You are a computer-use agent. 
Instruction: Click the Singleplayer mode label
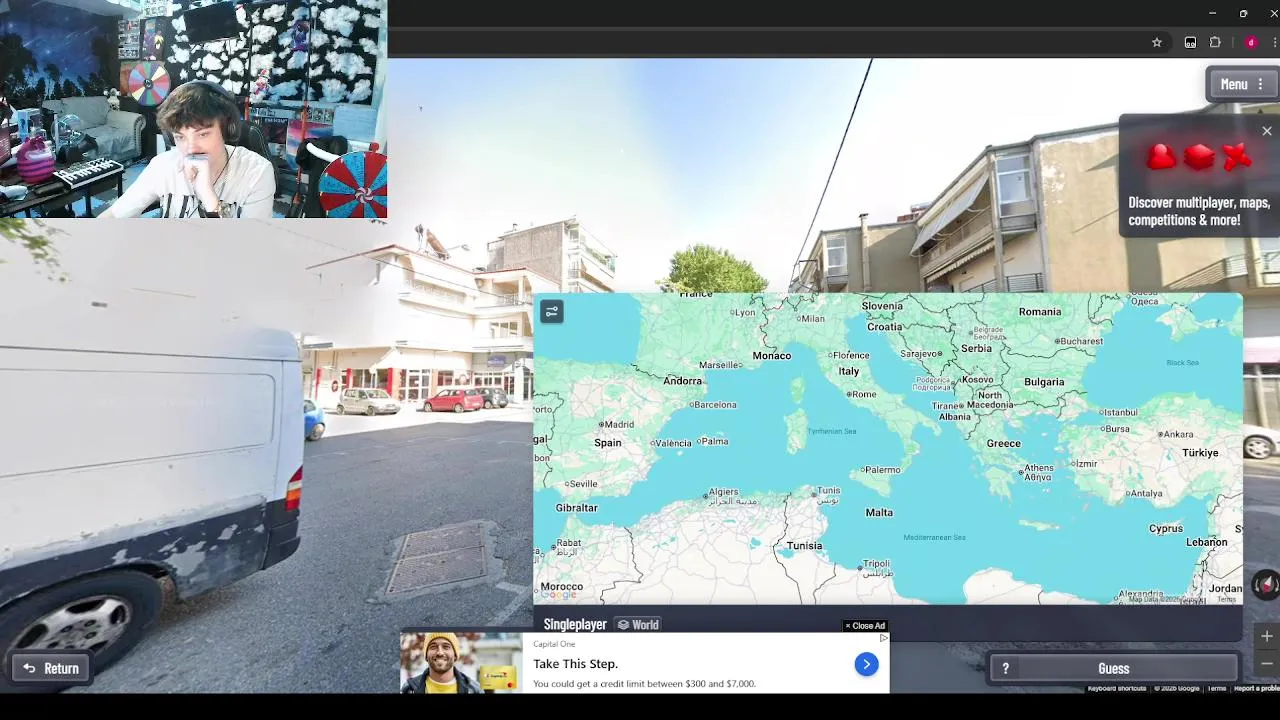575,625
